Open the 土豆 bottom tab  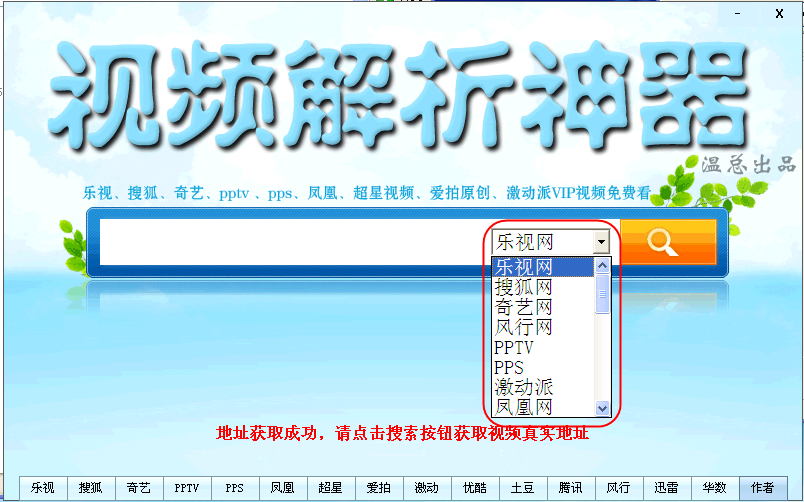point(523,487)
